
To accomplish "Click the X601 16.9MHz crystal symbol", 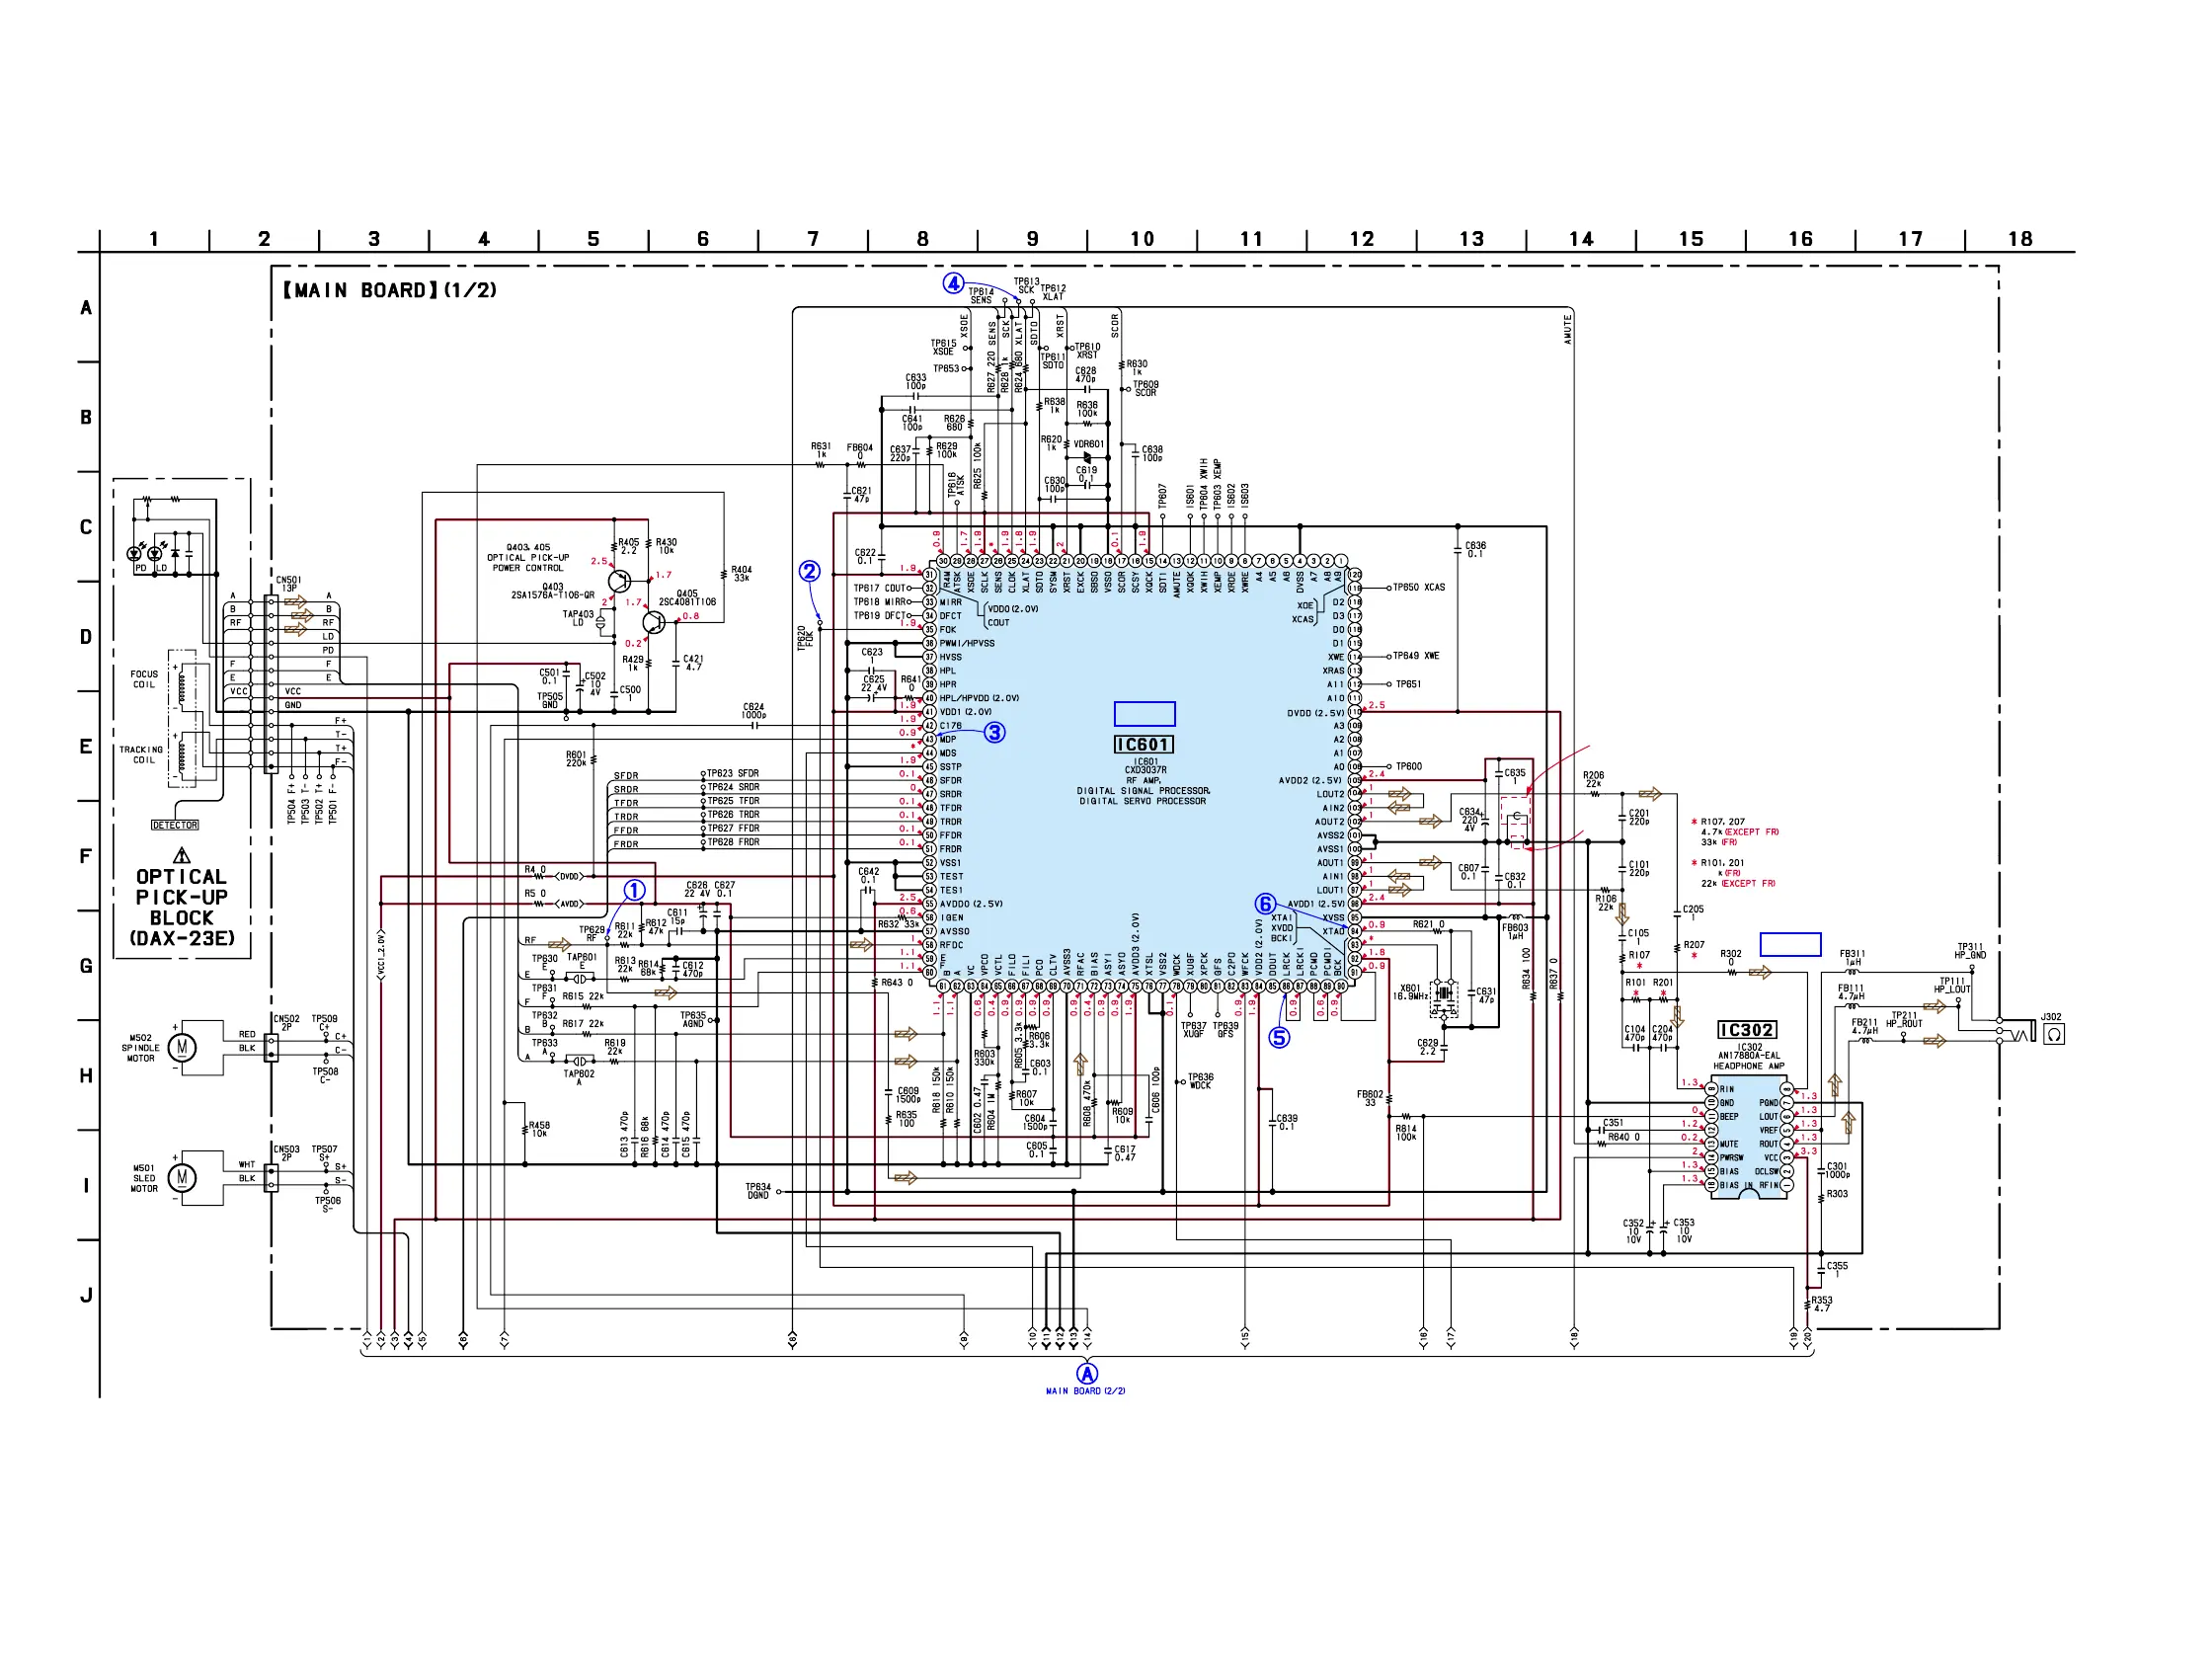I will coord(1442,995).
